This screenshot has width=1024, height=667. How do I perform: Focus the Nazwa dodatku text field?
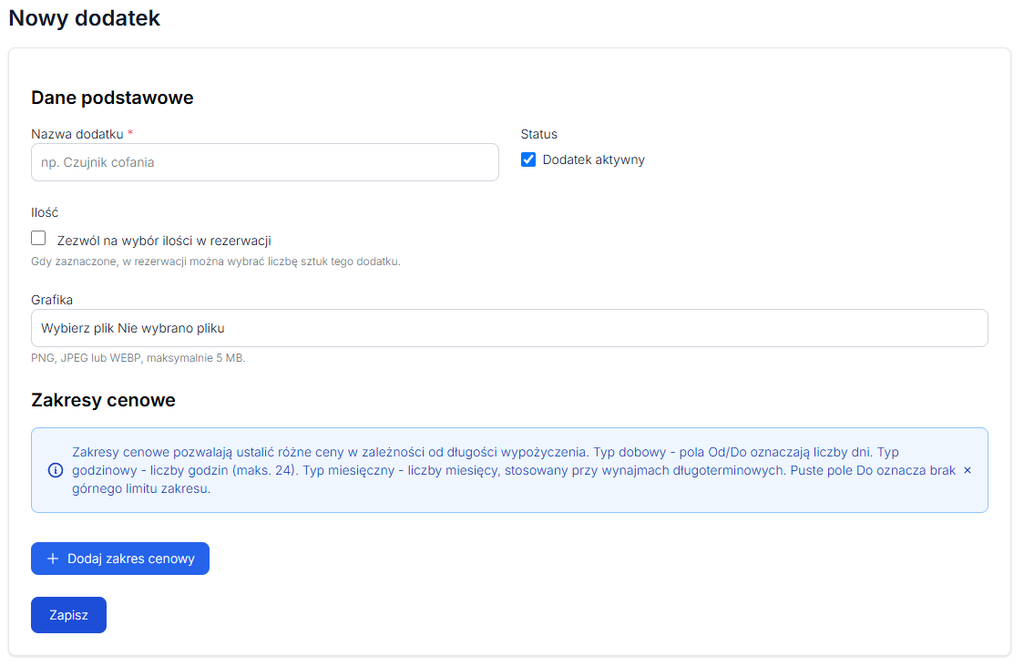[264, 162]
